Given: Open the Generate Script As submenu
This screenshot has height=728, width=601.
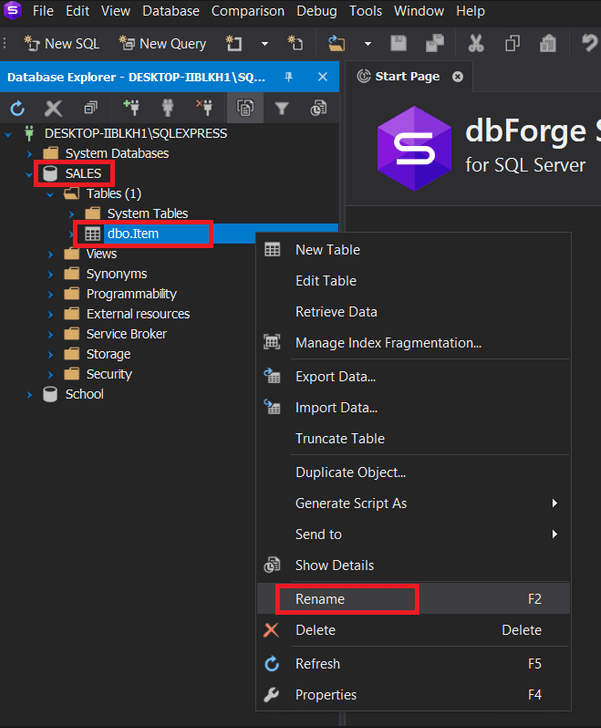Looking at the screenshot, I should (413, 503).
